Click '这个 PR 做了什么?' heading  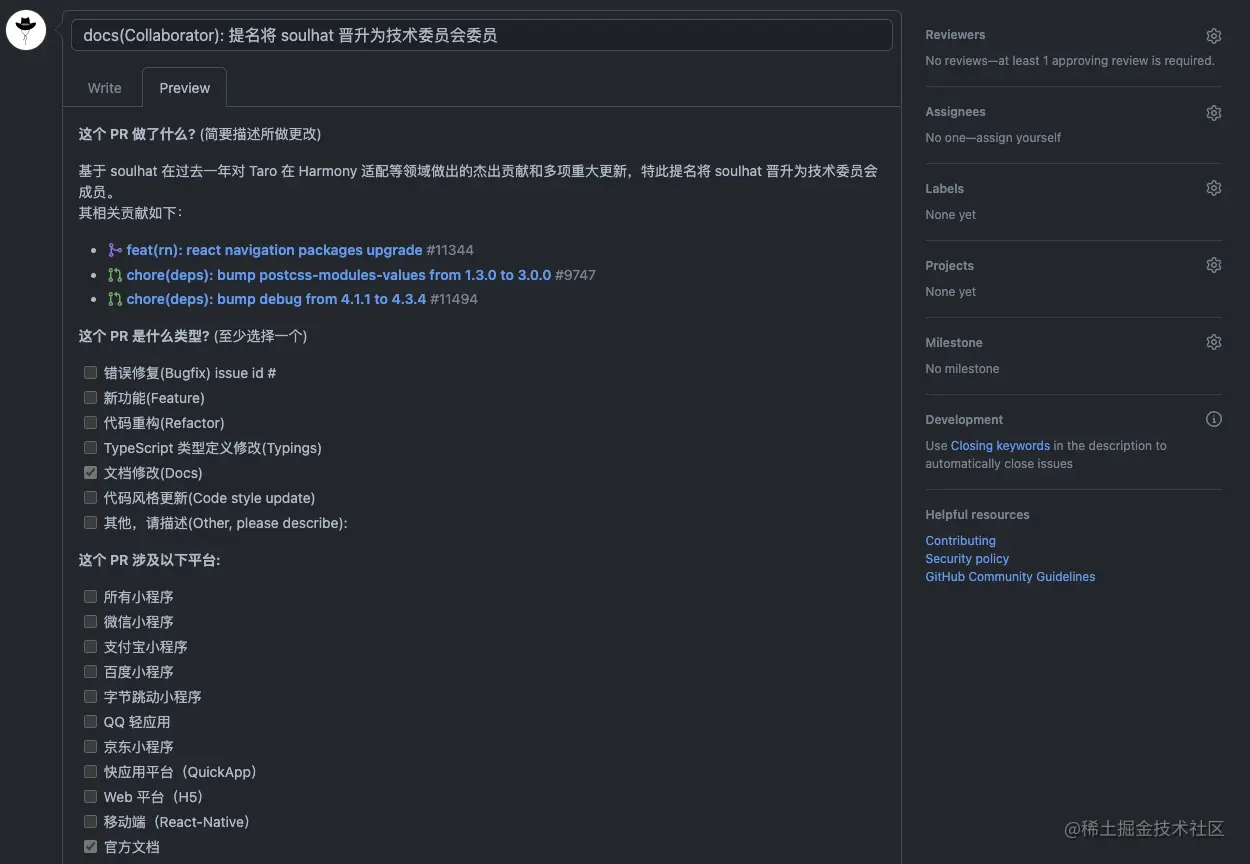pos(137,134)
